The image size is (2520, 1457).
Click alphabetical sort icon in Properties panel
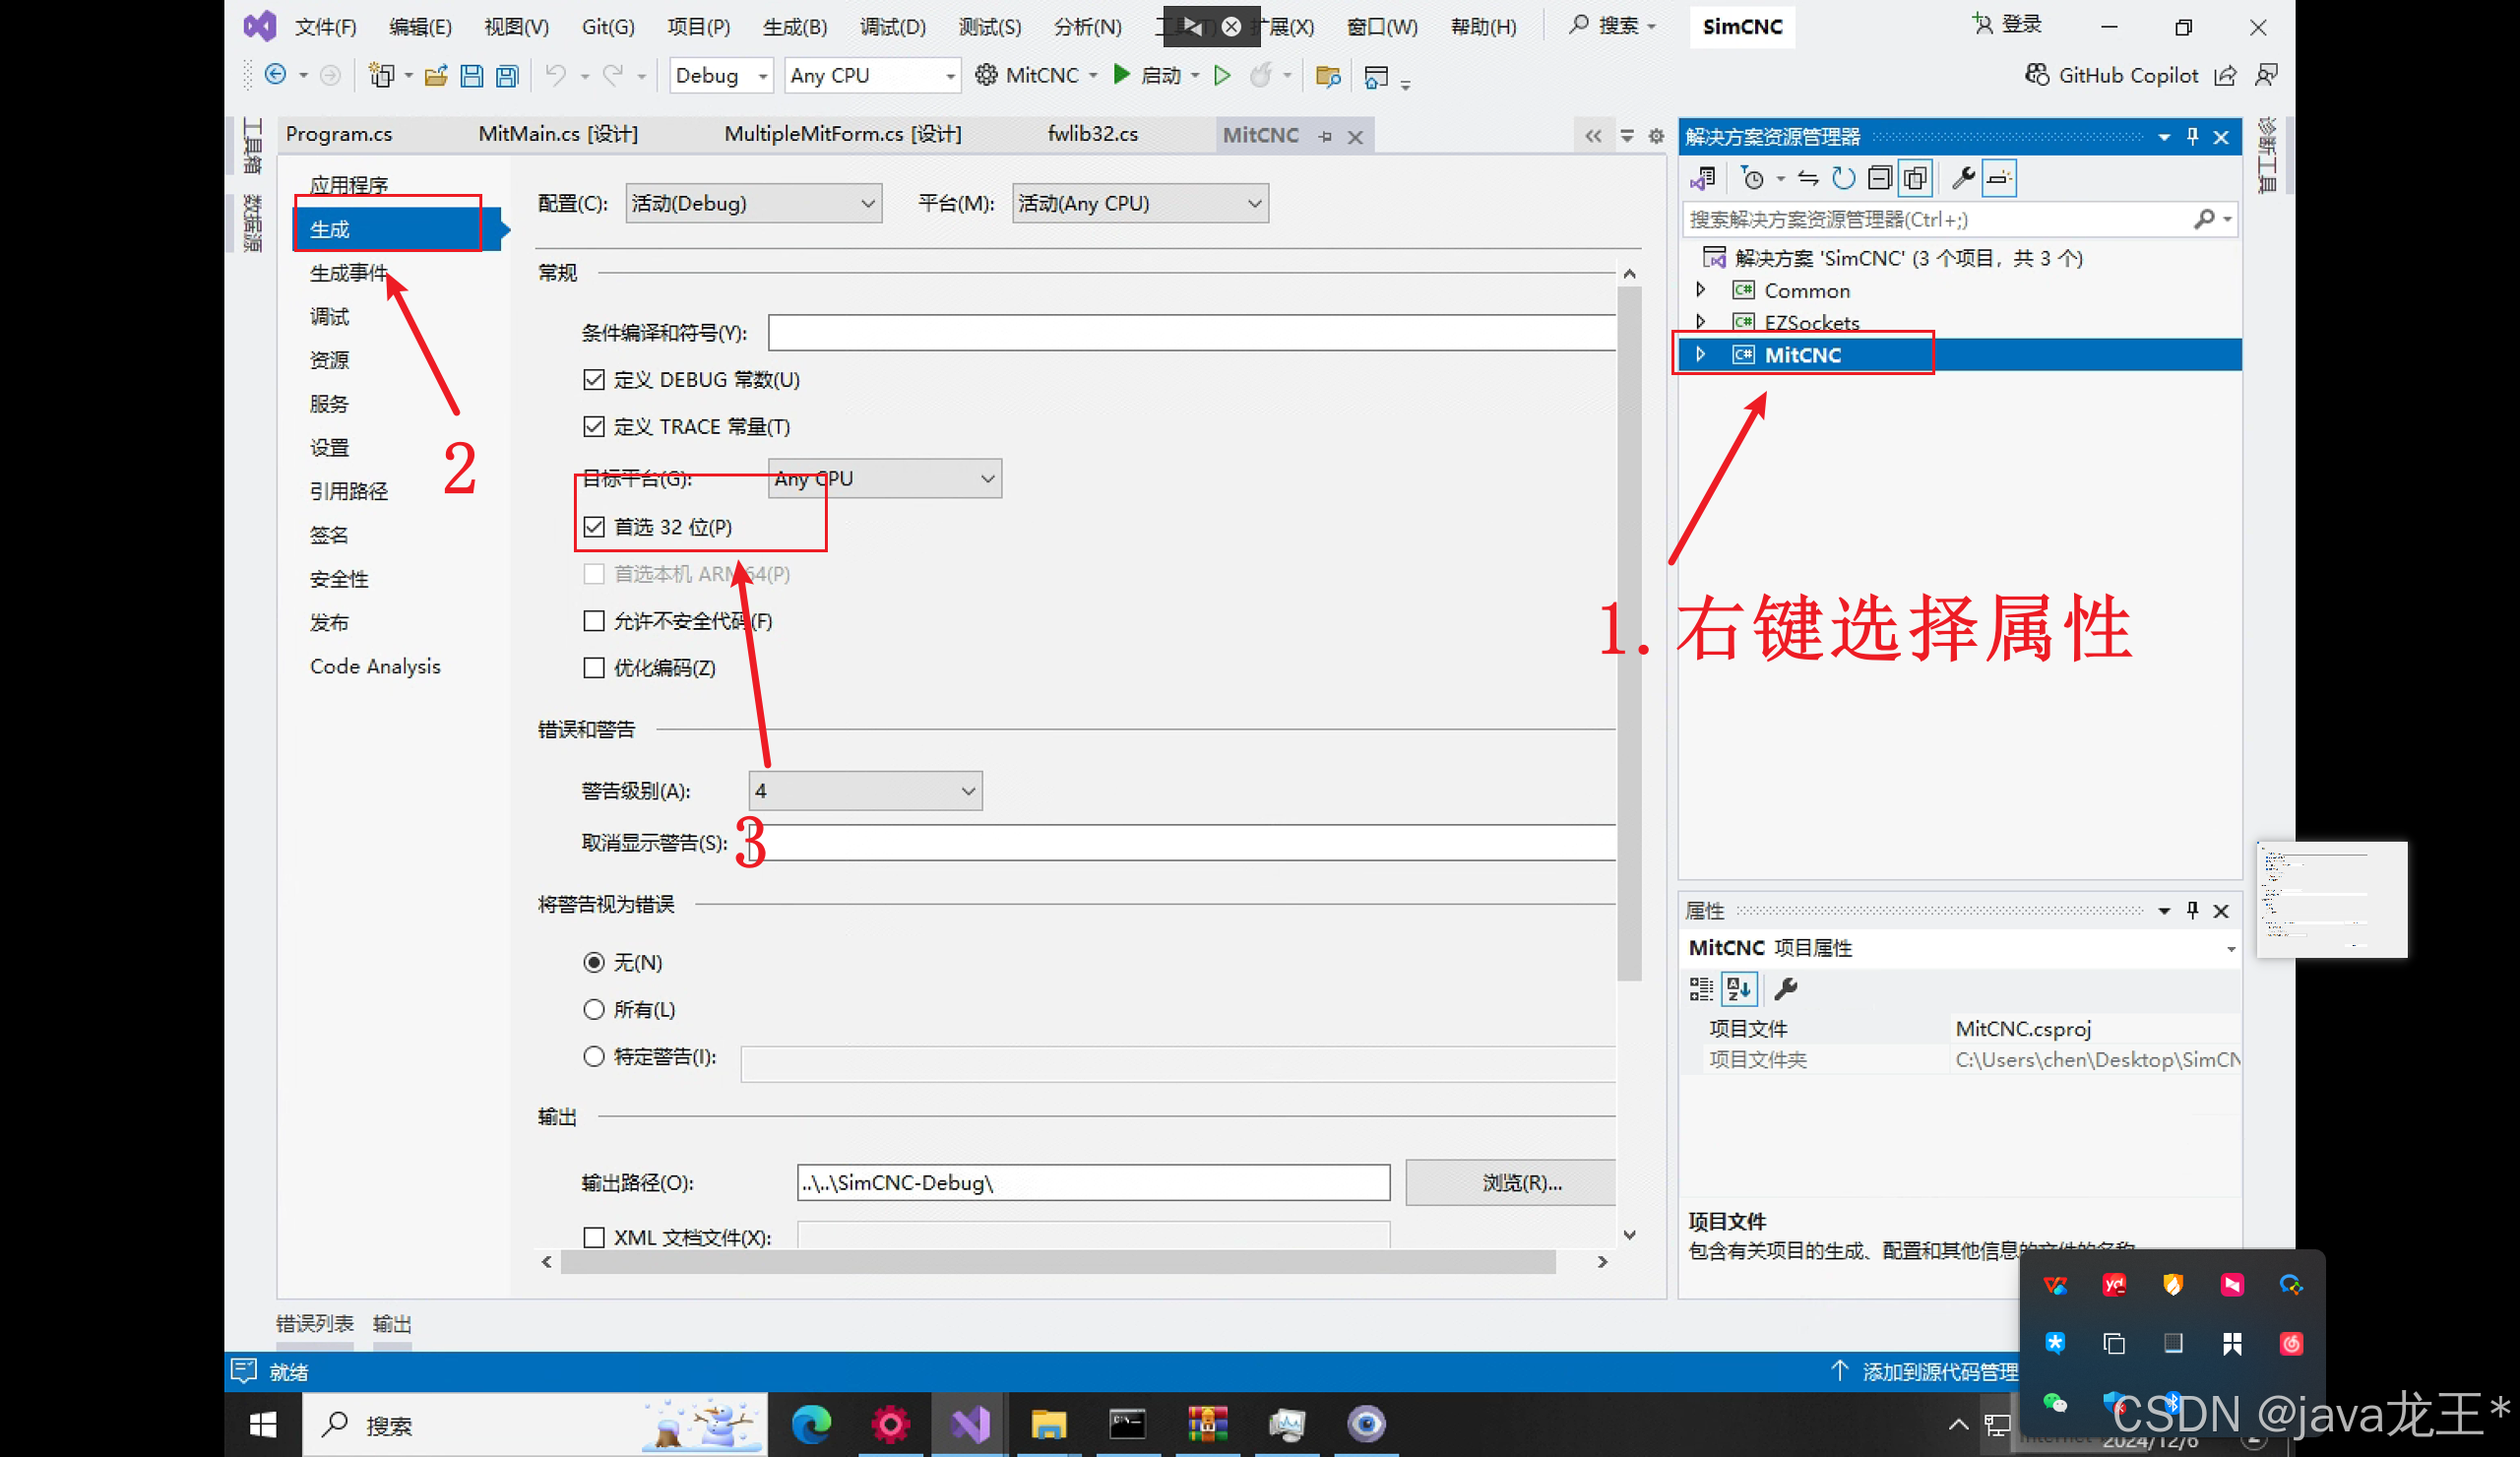(1738, 989)
